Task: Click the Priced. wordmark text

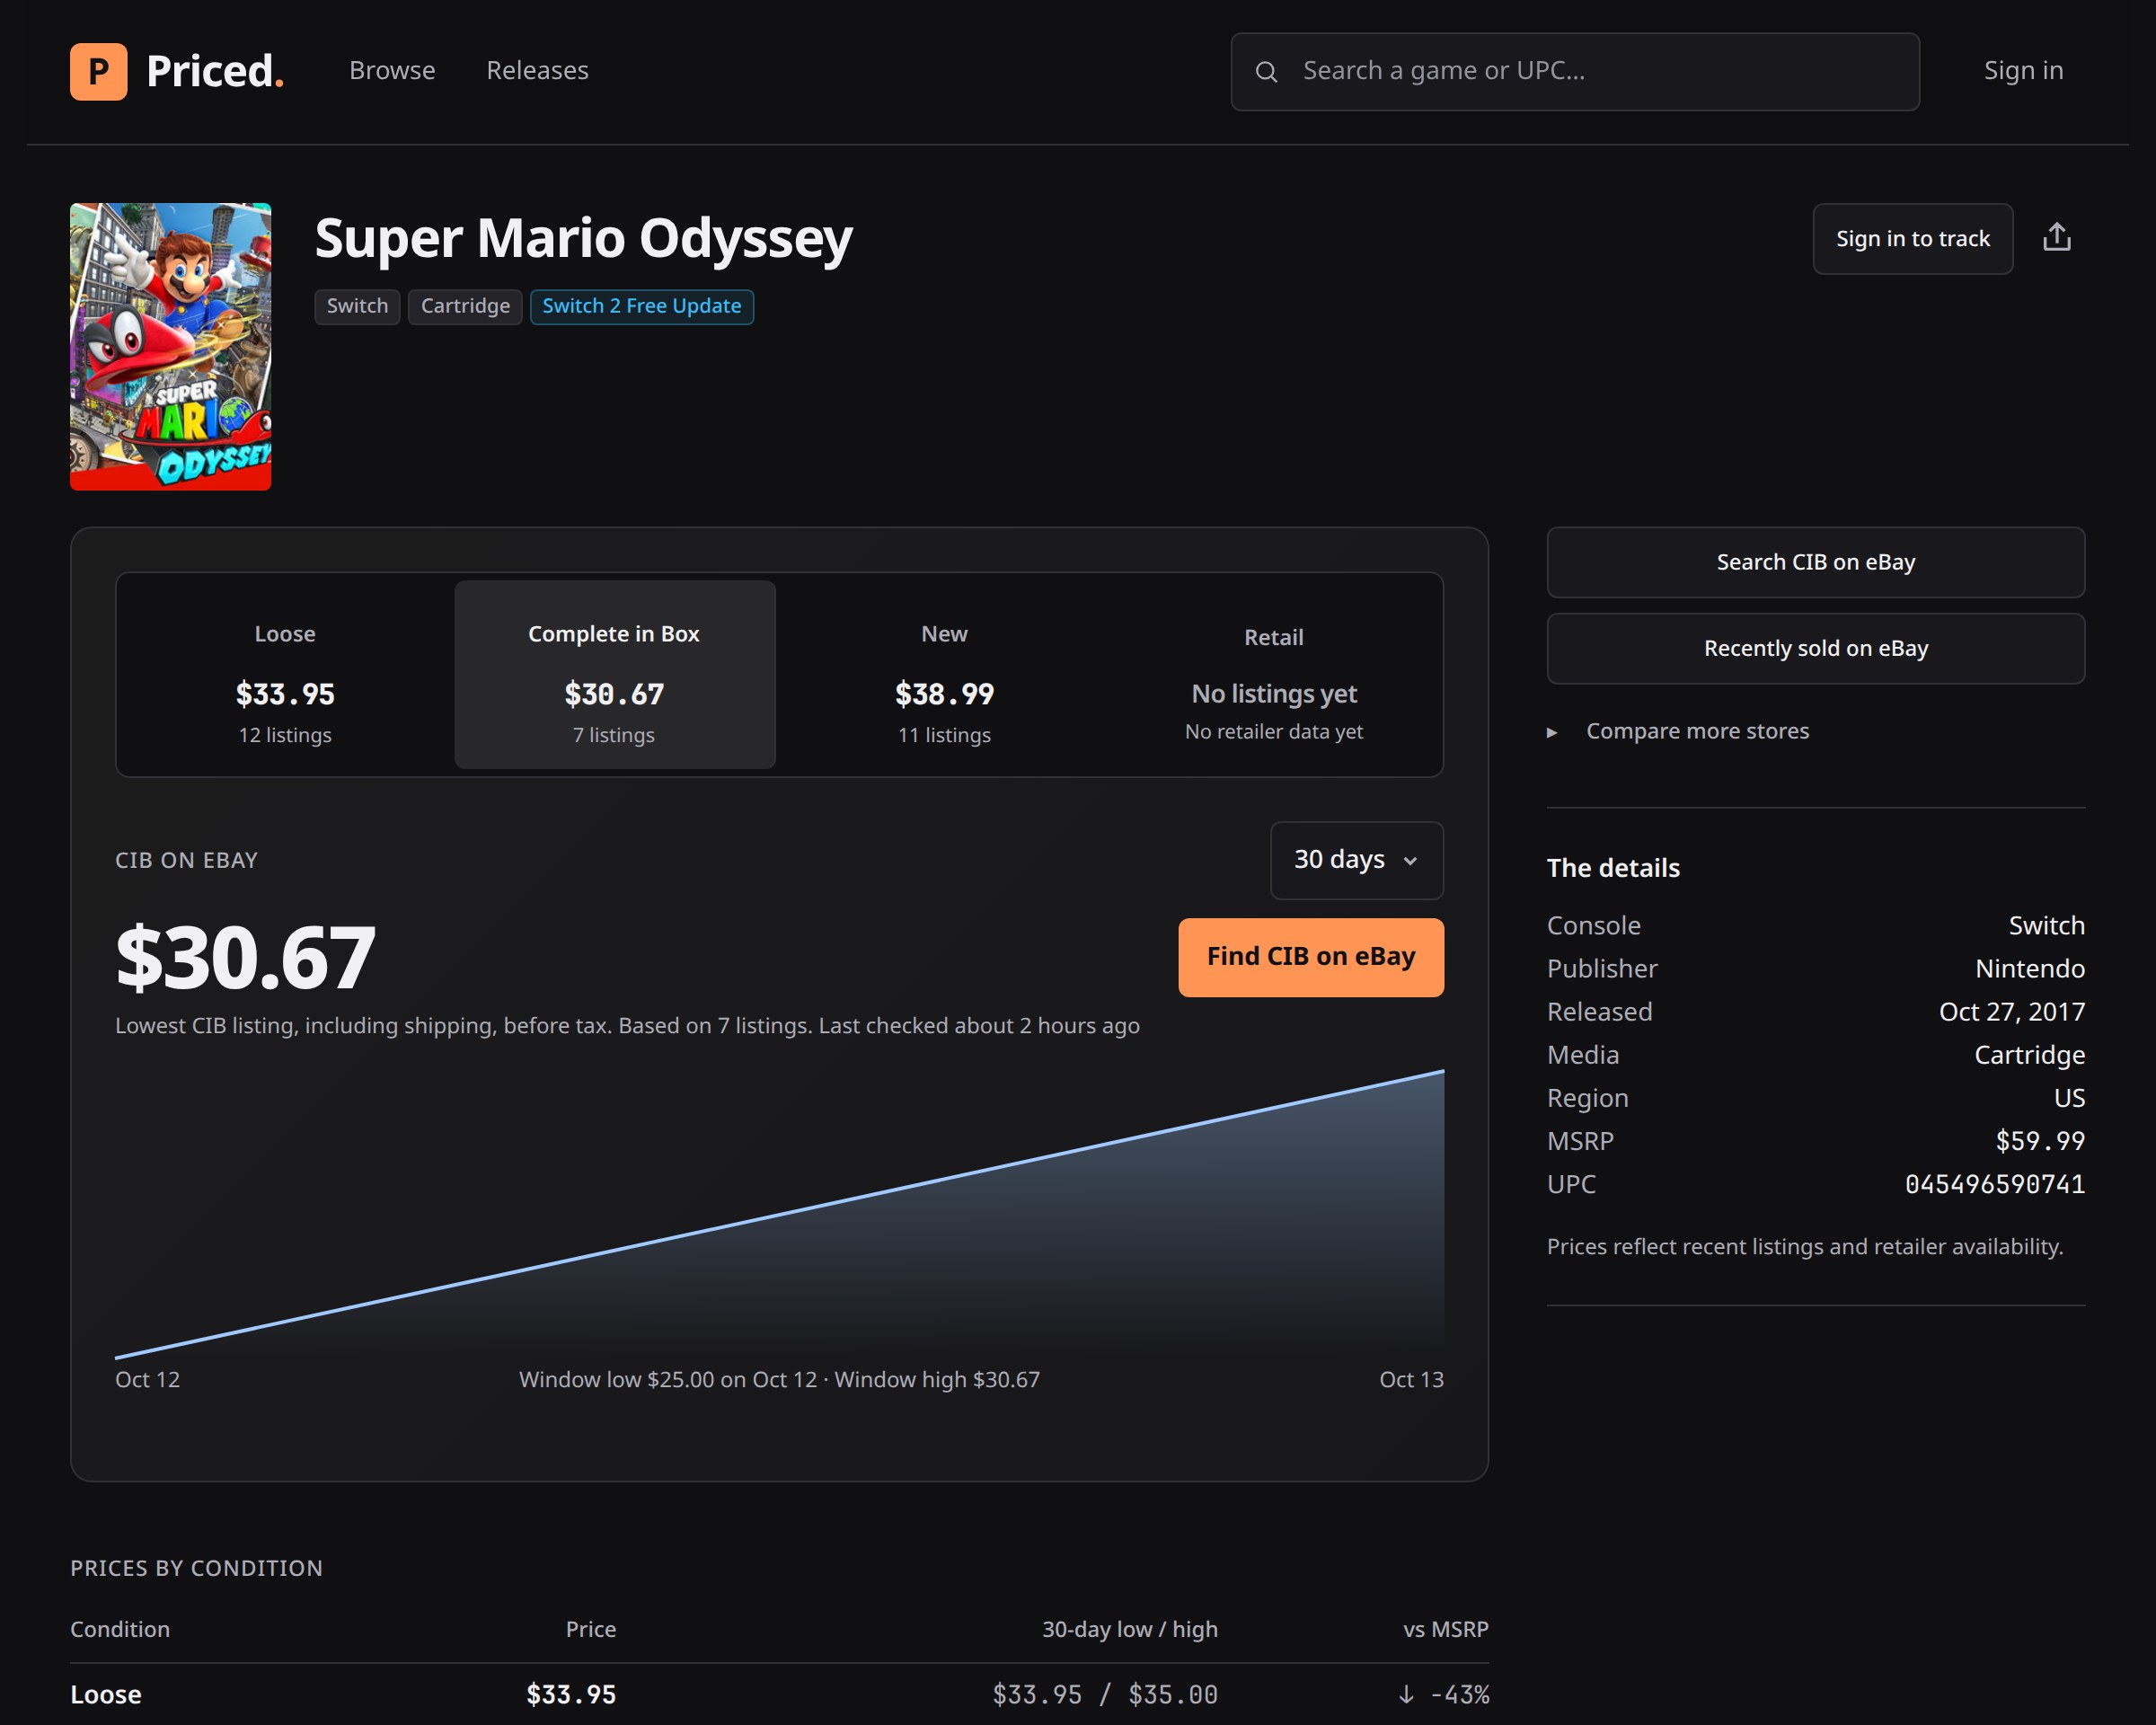Action: point(214,72)
